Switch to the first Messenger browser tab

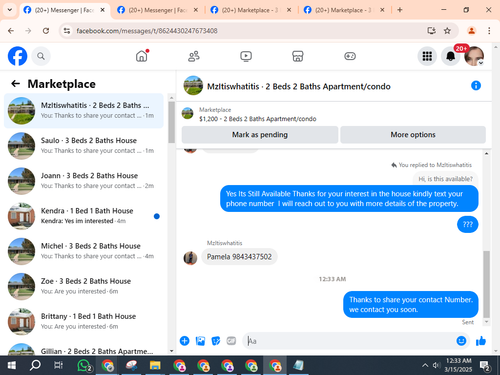pyautogui.click(x=65, y=10)
